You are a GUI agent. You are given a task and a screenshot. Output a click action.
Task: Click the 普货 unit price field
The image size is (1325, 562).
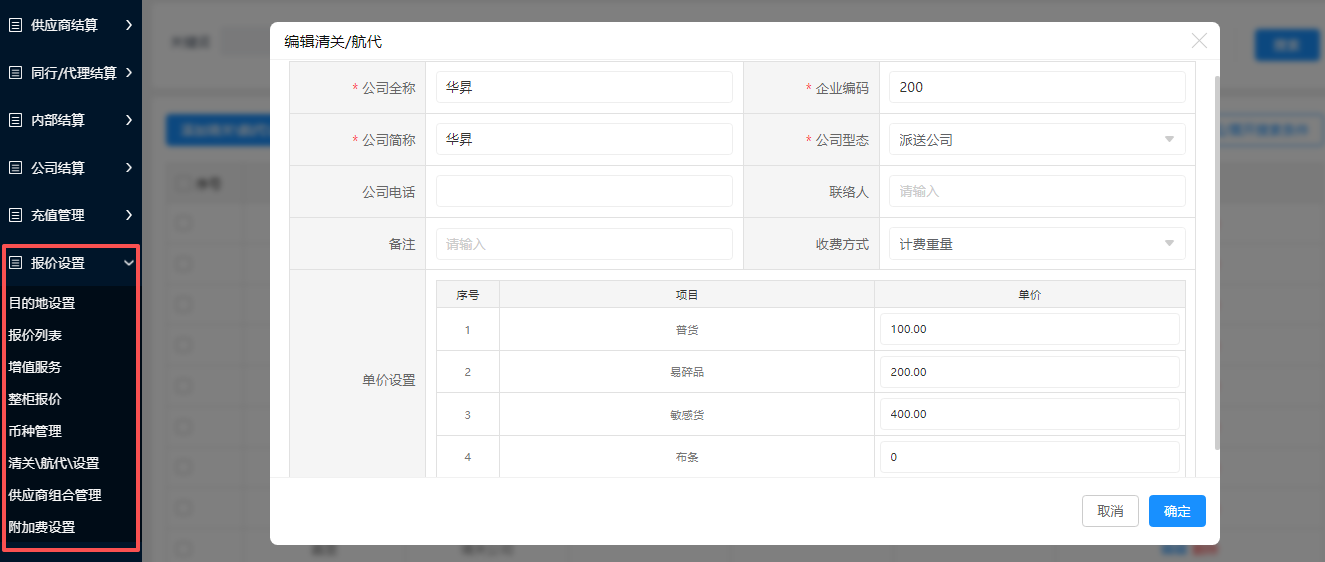[1029, 329]
